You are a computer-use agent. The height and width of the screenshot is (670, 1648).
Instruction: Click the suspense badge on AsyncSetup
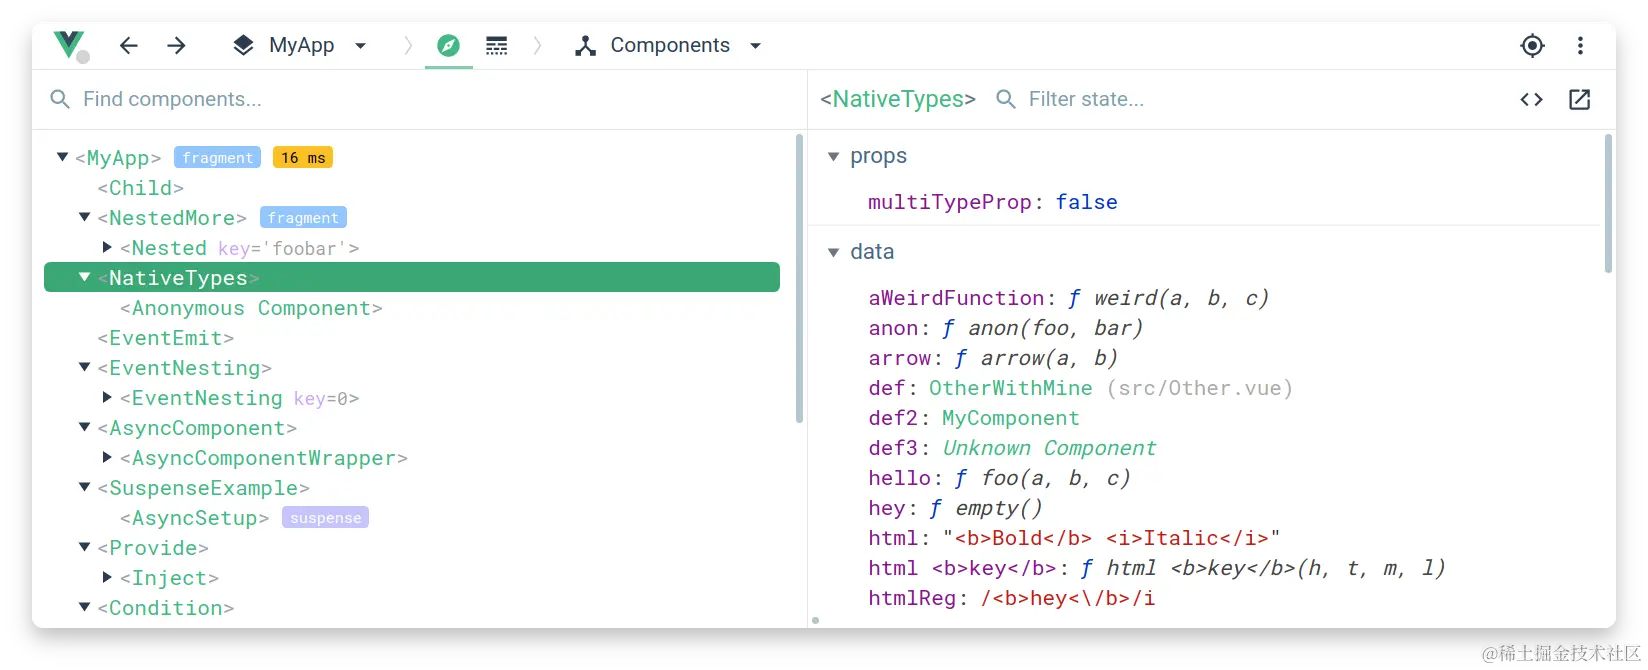325,518
